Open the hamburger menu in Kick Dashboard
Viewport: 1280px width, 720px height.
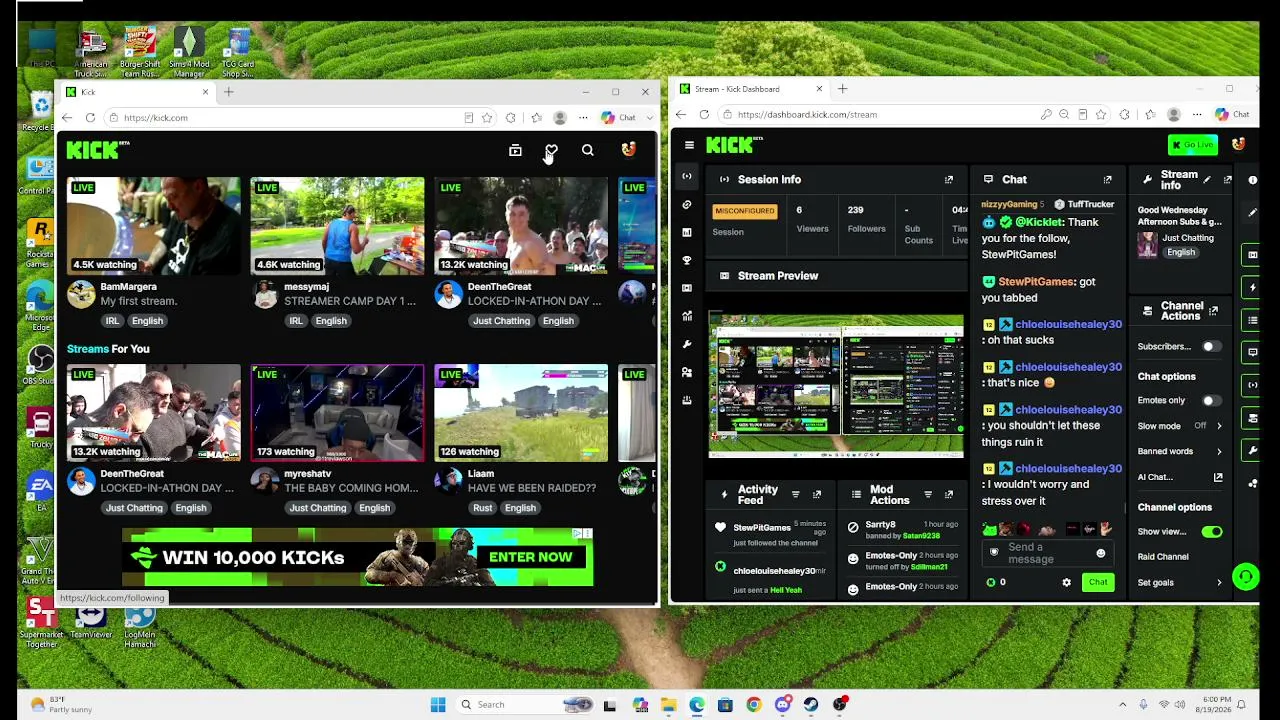click(x=689, y=145)
